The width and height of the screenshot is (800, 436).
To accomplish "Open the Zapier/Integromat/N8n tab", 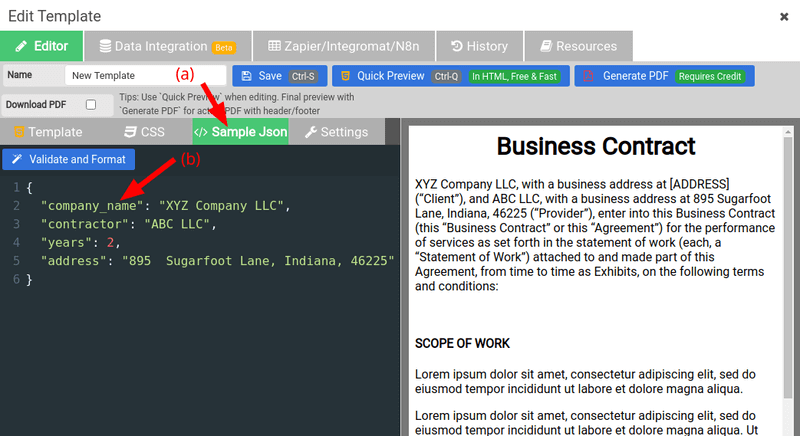I will [x=344, y=46].
